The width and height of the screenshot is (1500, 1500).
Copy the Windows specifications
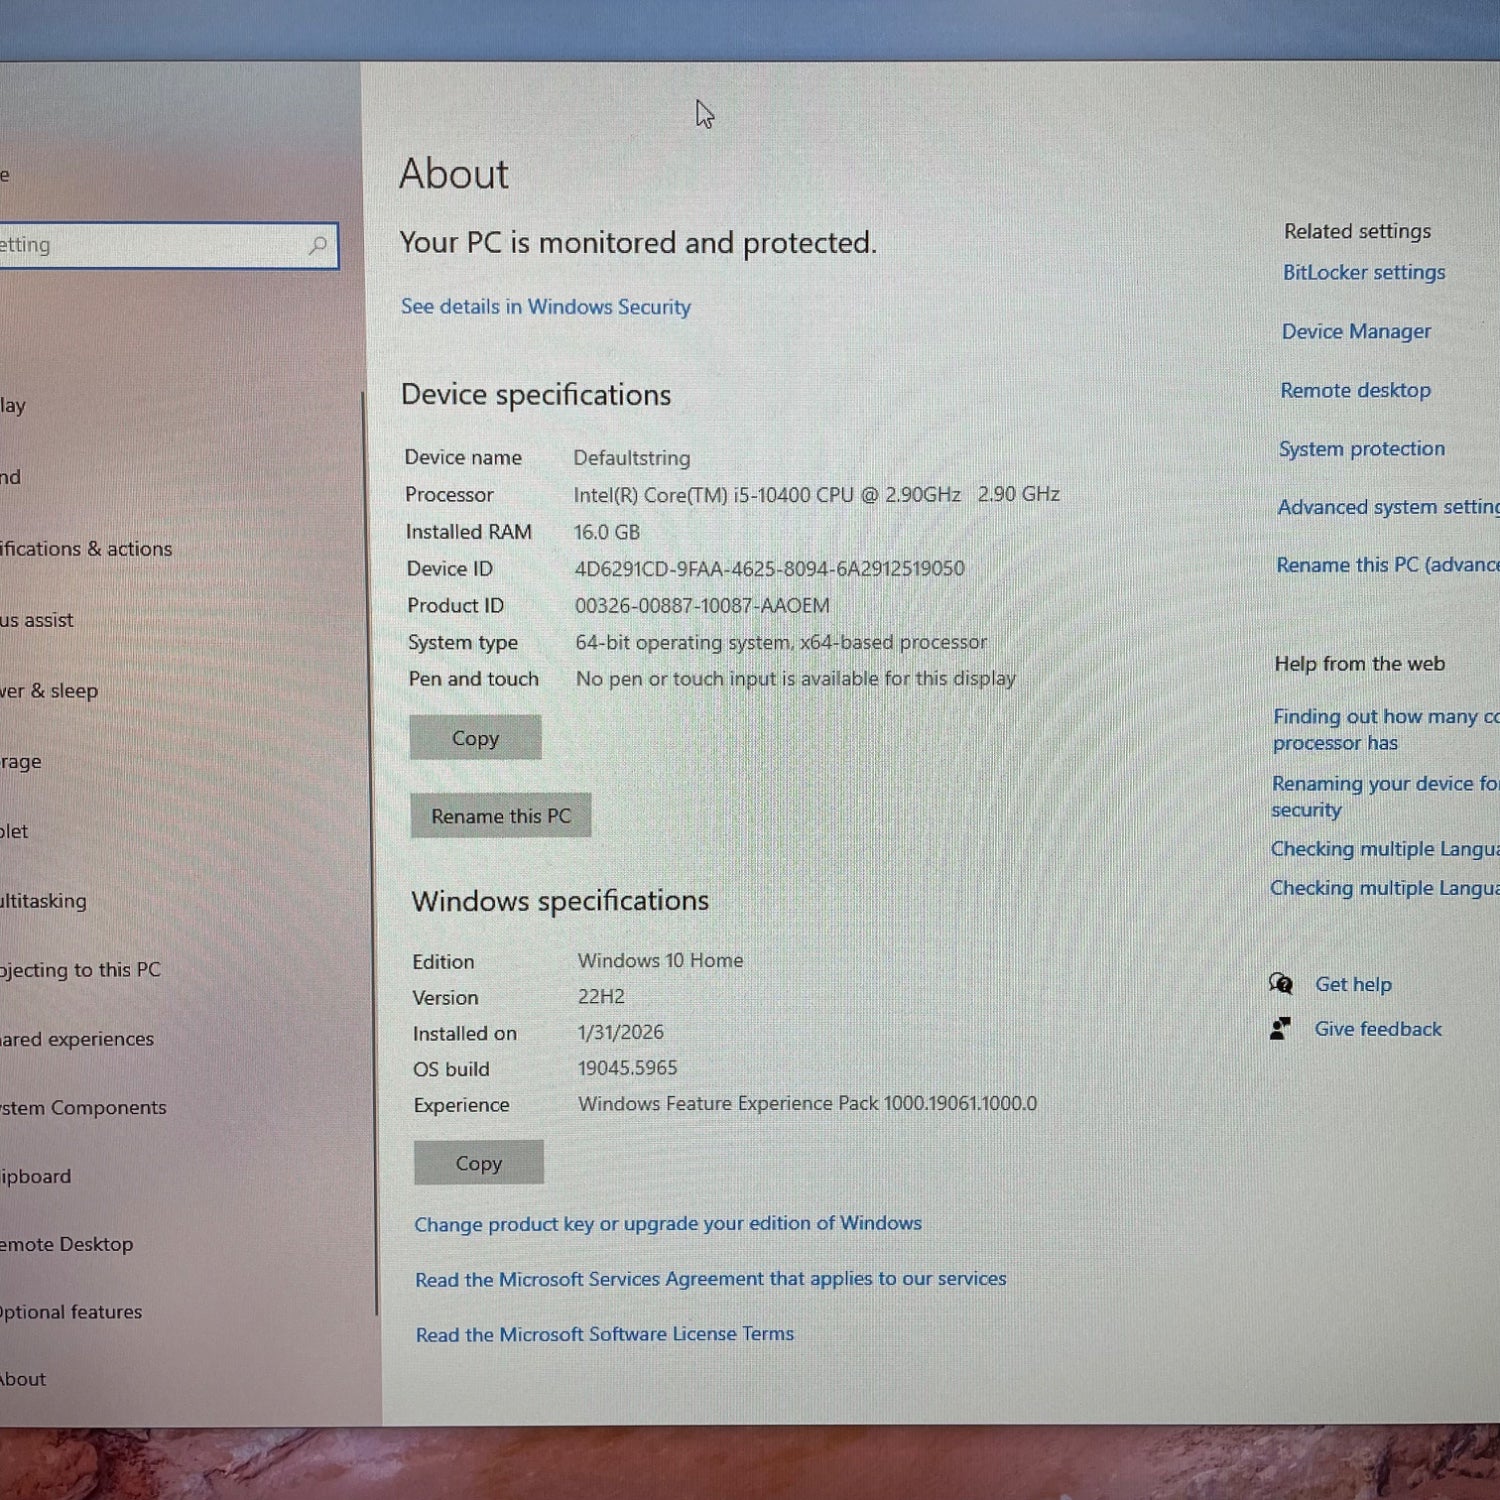(x=479, y=1163)
